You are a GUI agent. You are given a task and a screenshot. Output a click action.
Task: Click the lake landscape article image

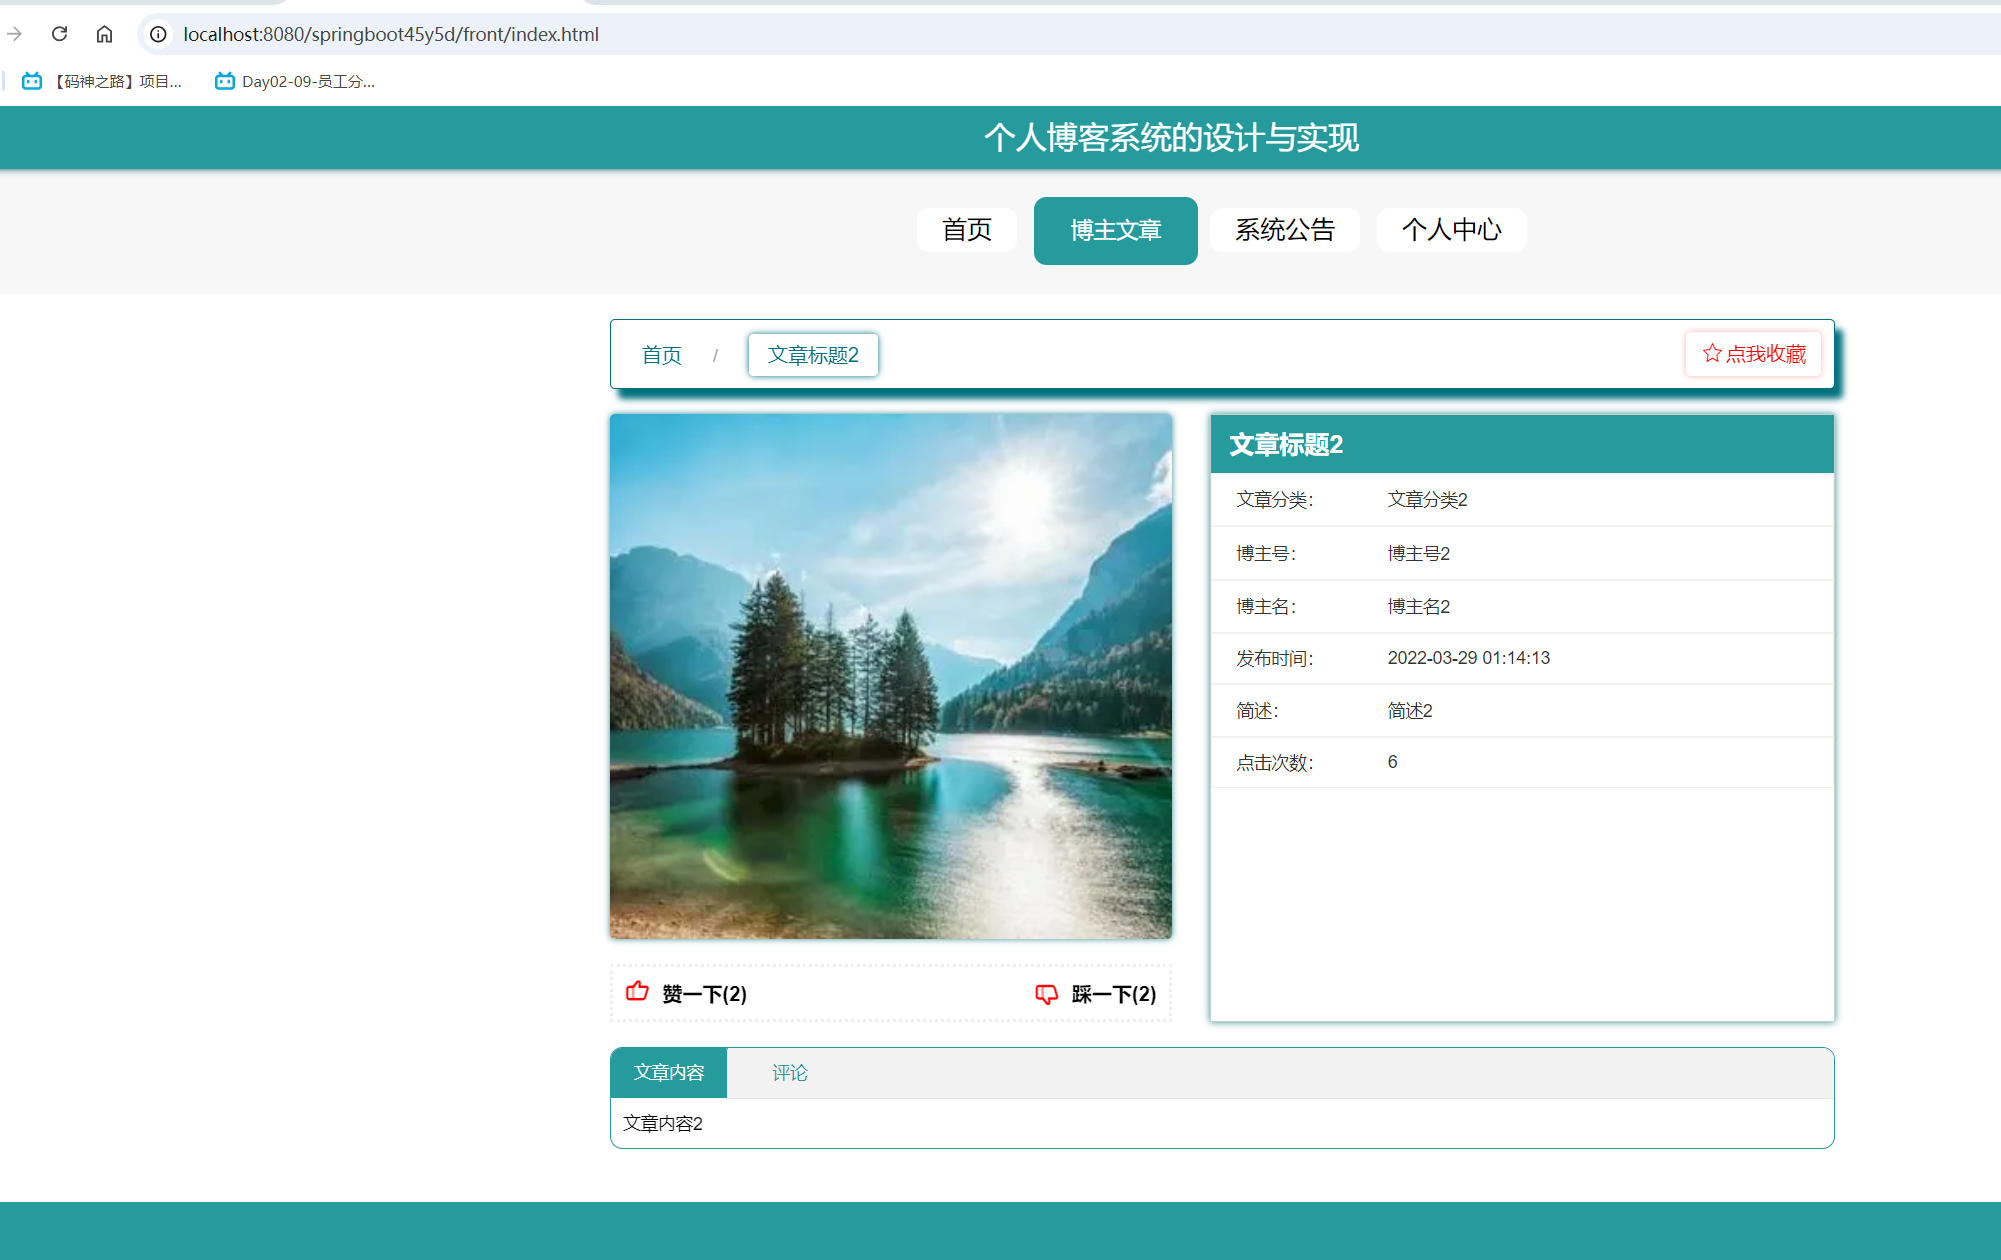pyautogui.click(x=890, y=676)
